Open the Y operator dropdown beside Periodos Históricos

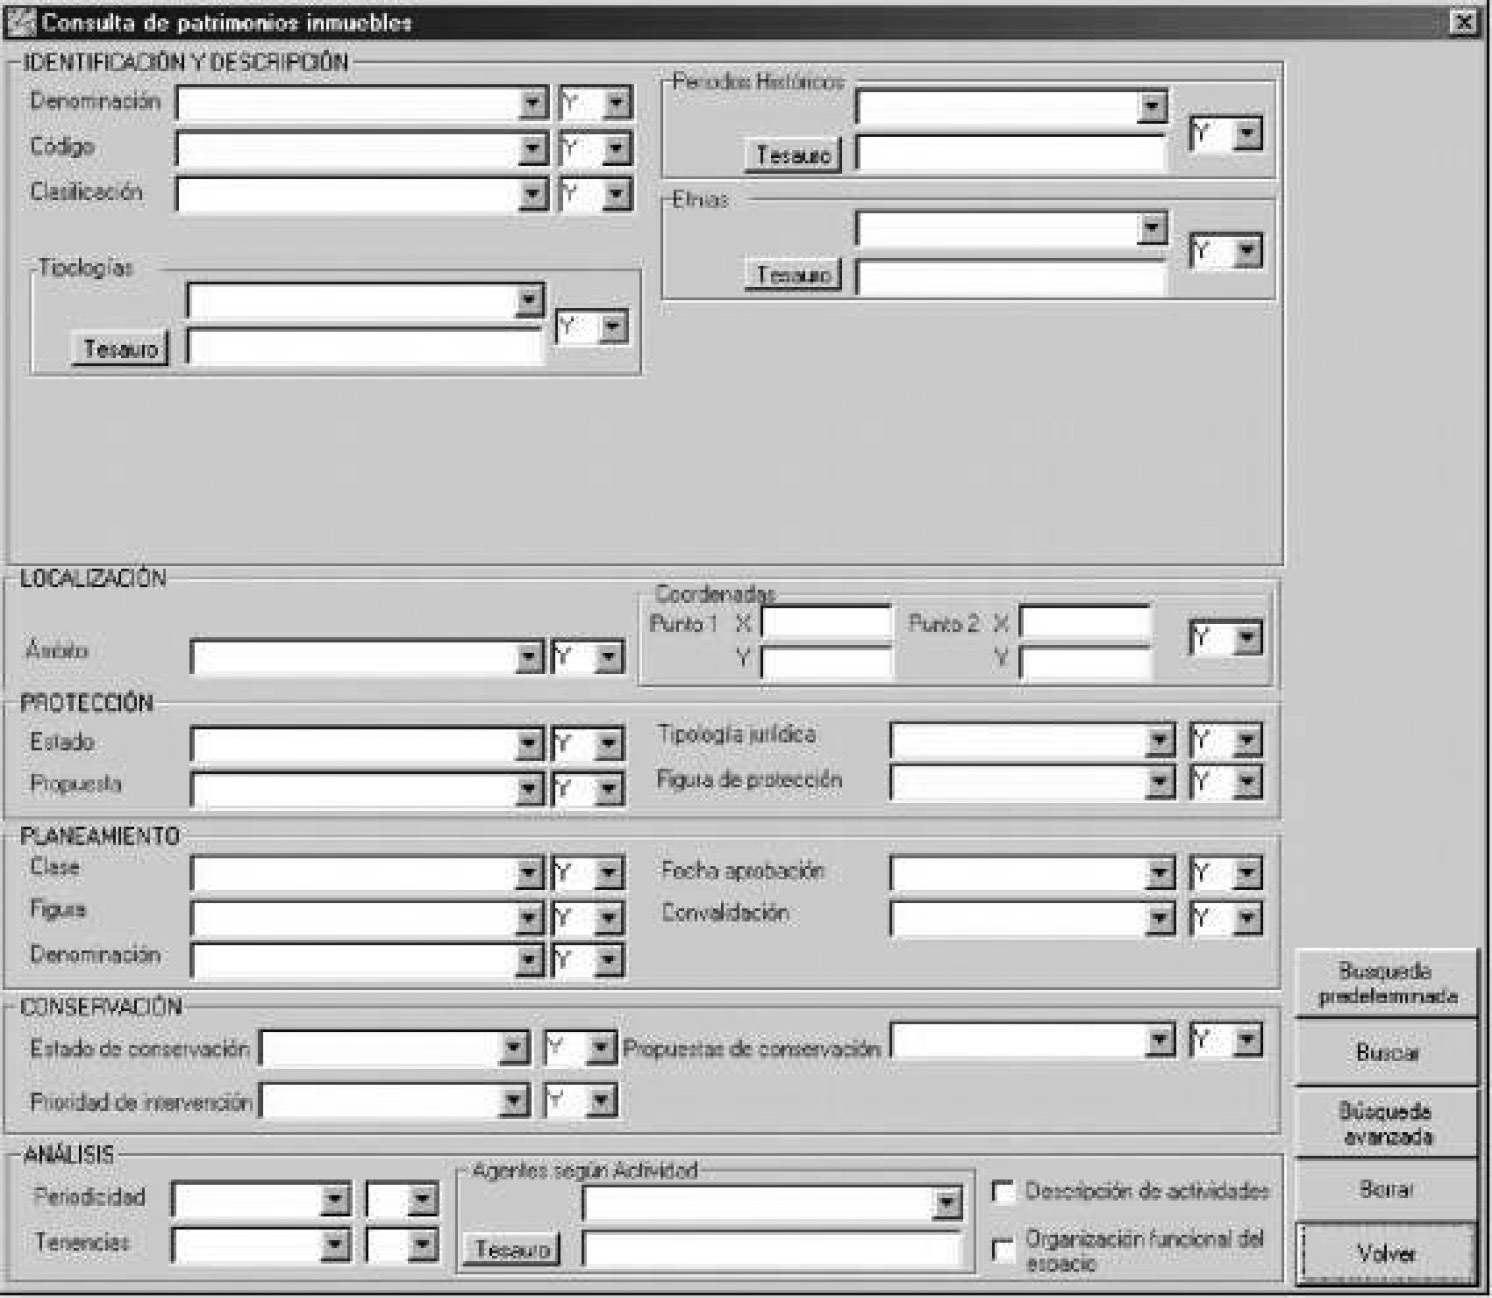pos(1246,134)
